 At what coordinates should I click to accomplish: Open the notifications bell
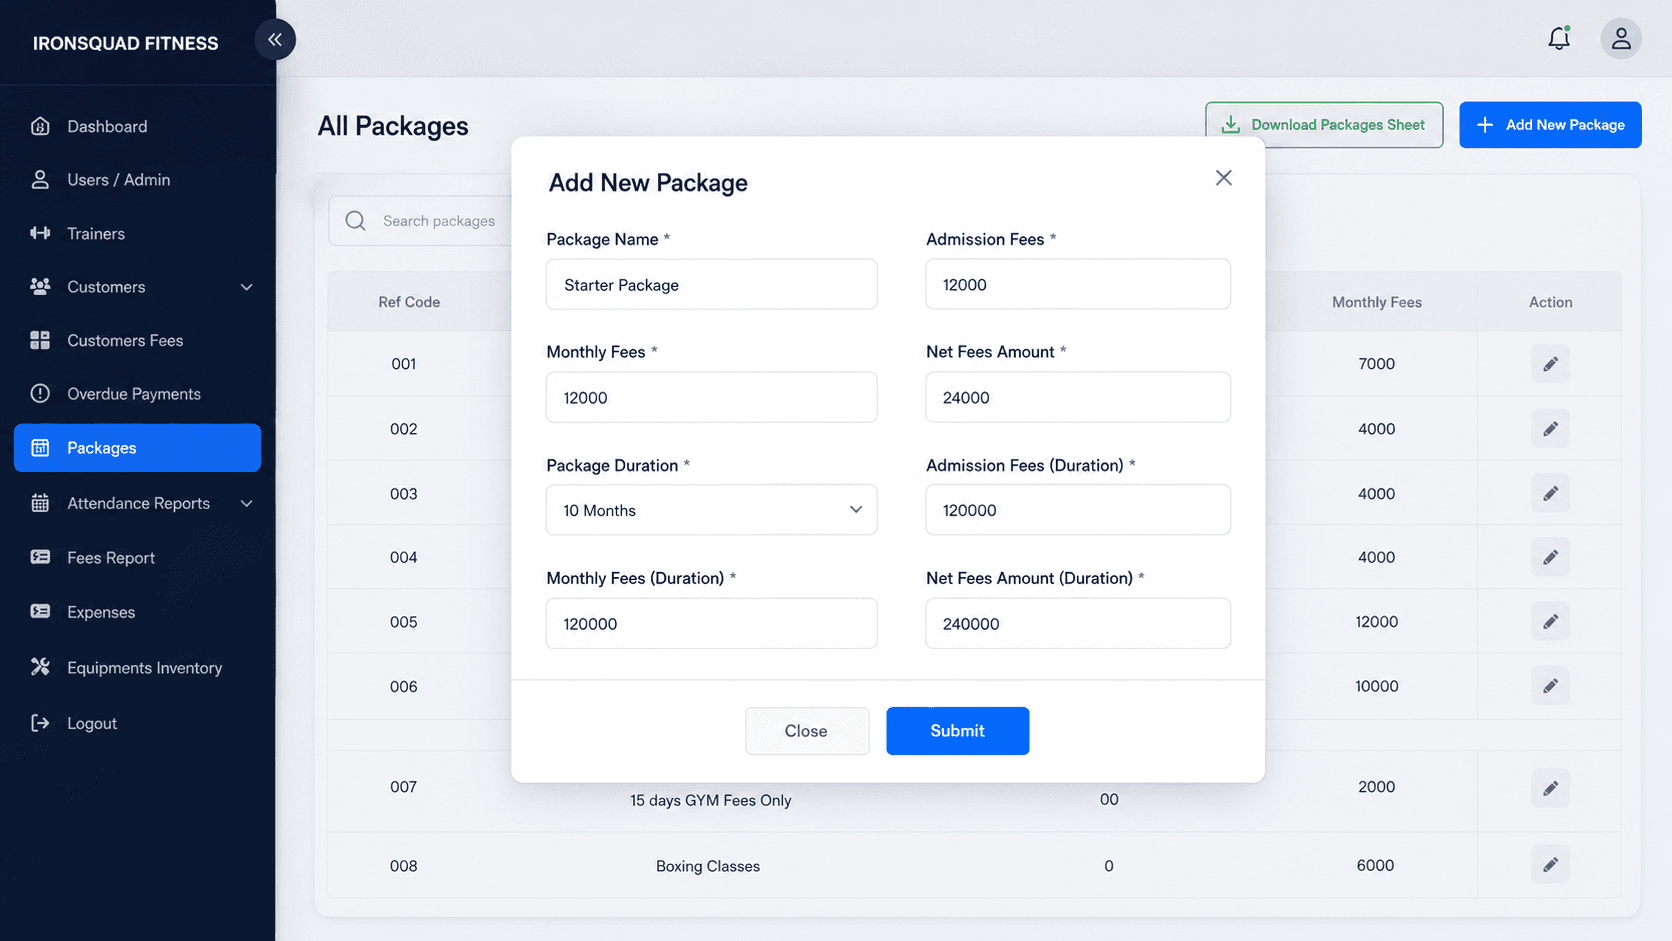pos(1559,39)
